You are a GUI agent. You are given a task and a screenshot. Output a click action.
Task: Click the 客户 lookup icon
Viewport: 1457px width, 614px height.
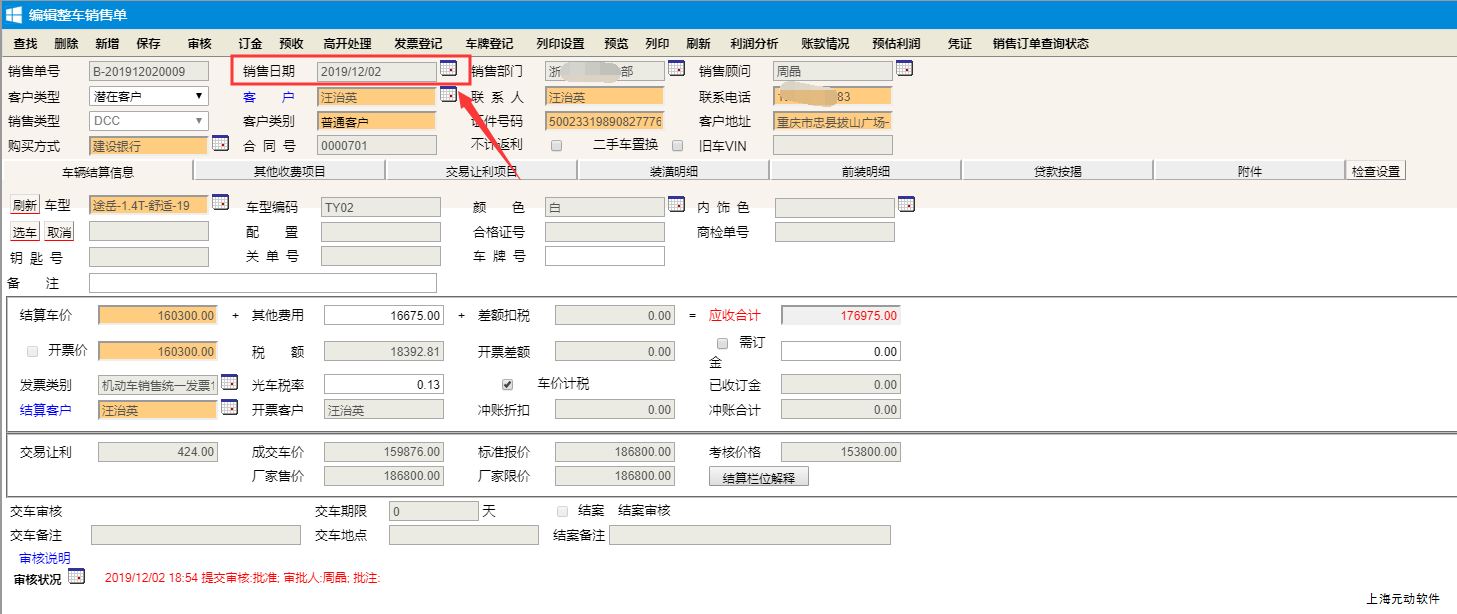coord(448,94)
